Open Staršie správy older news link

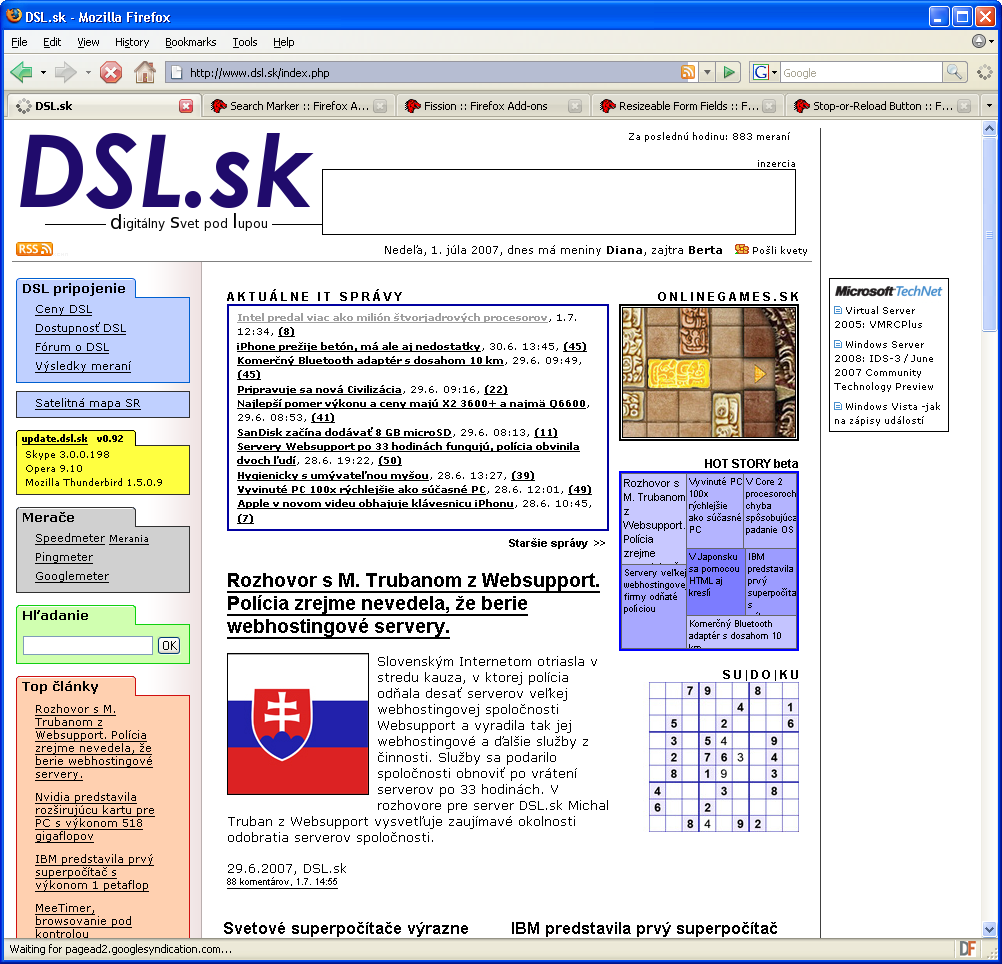click(x=556, y=543)
